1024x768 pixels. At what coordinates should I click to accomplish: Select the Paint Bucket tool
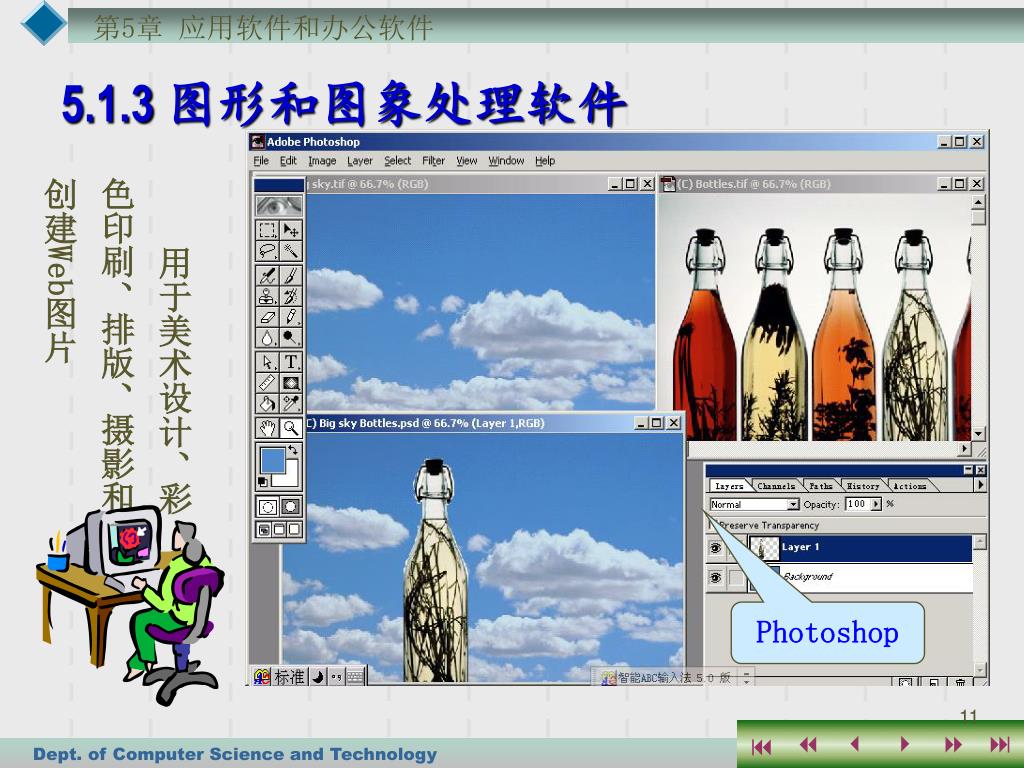click(267, 404)
